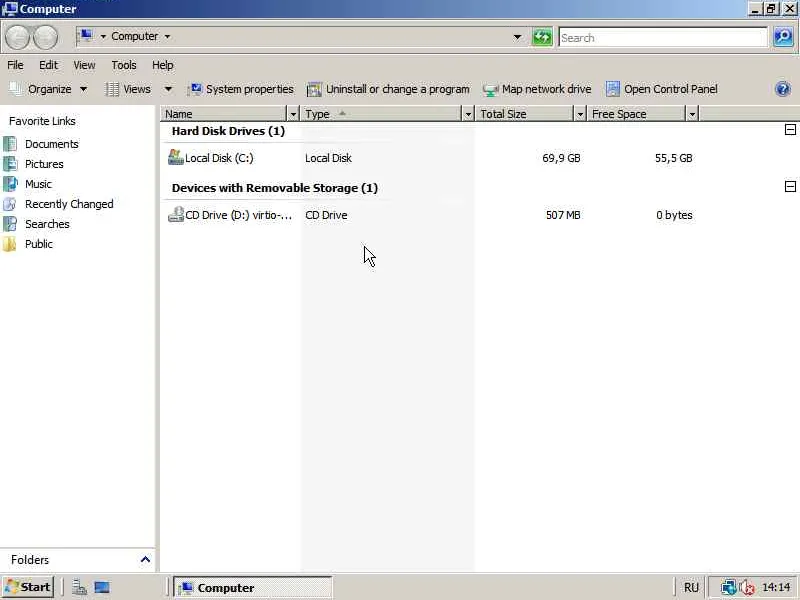The width and height of the screenshot is (800, 600).
Task: Sort by the Type column header
Action: coord(381,114)
